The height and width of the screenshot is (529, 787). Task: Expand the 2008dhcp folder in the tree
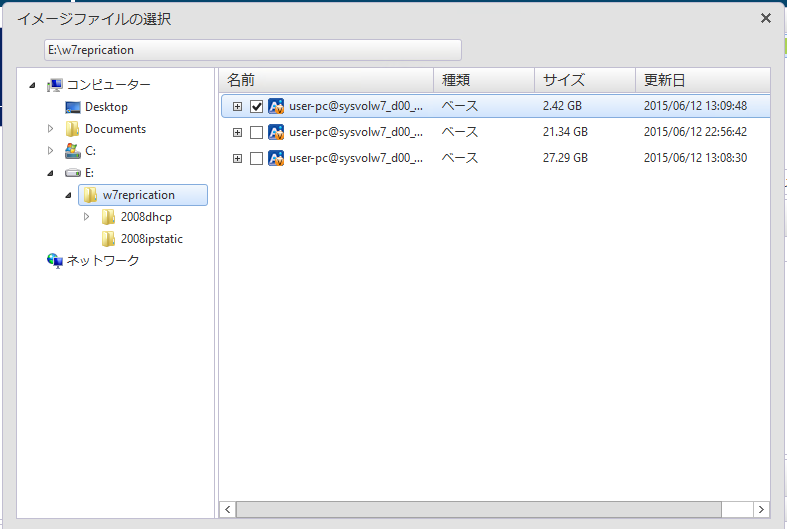click(x=86, y=217)
